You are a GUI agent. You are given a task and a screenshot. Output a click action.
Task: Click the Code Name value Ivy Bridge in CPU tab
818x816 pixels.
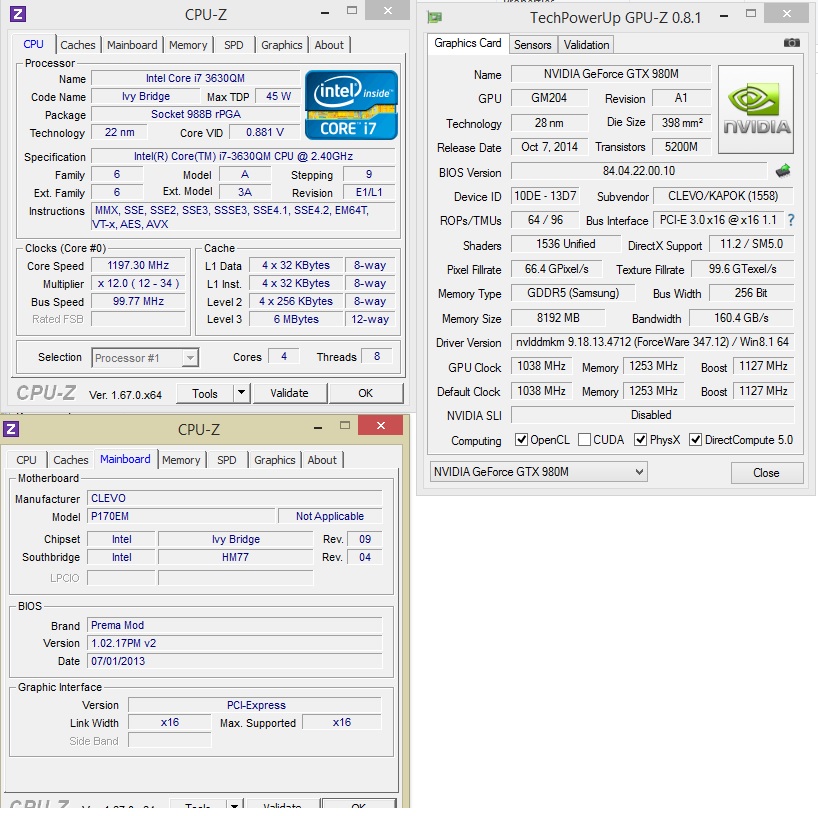tap(146, 97)
